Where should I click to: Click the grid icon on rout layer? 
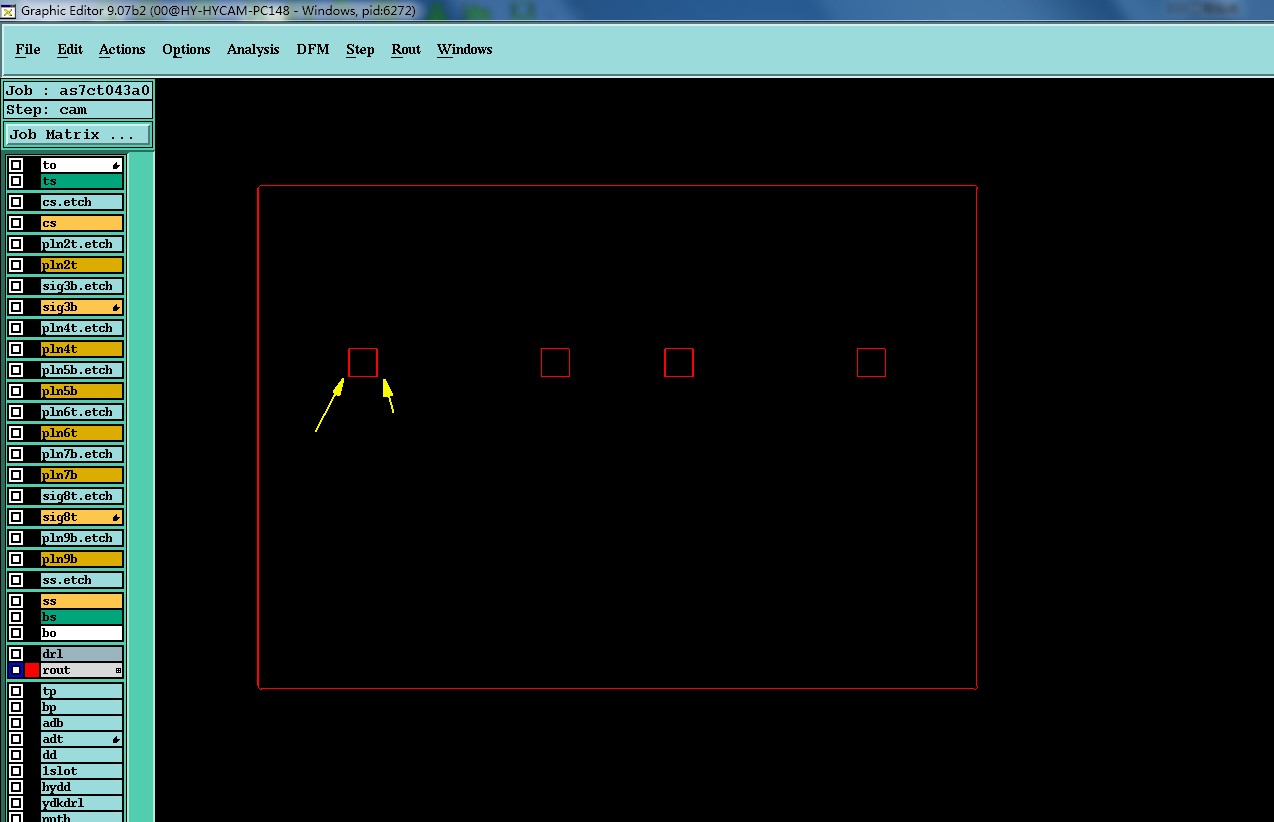coord(118,670)
